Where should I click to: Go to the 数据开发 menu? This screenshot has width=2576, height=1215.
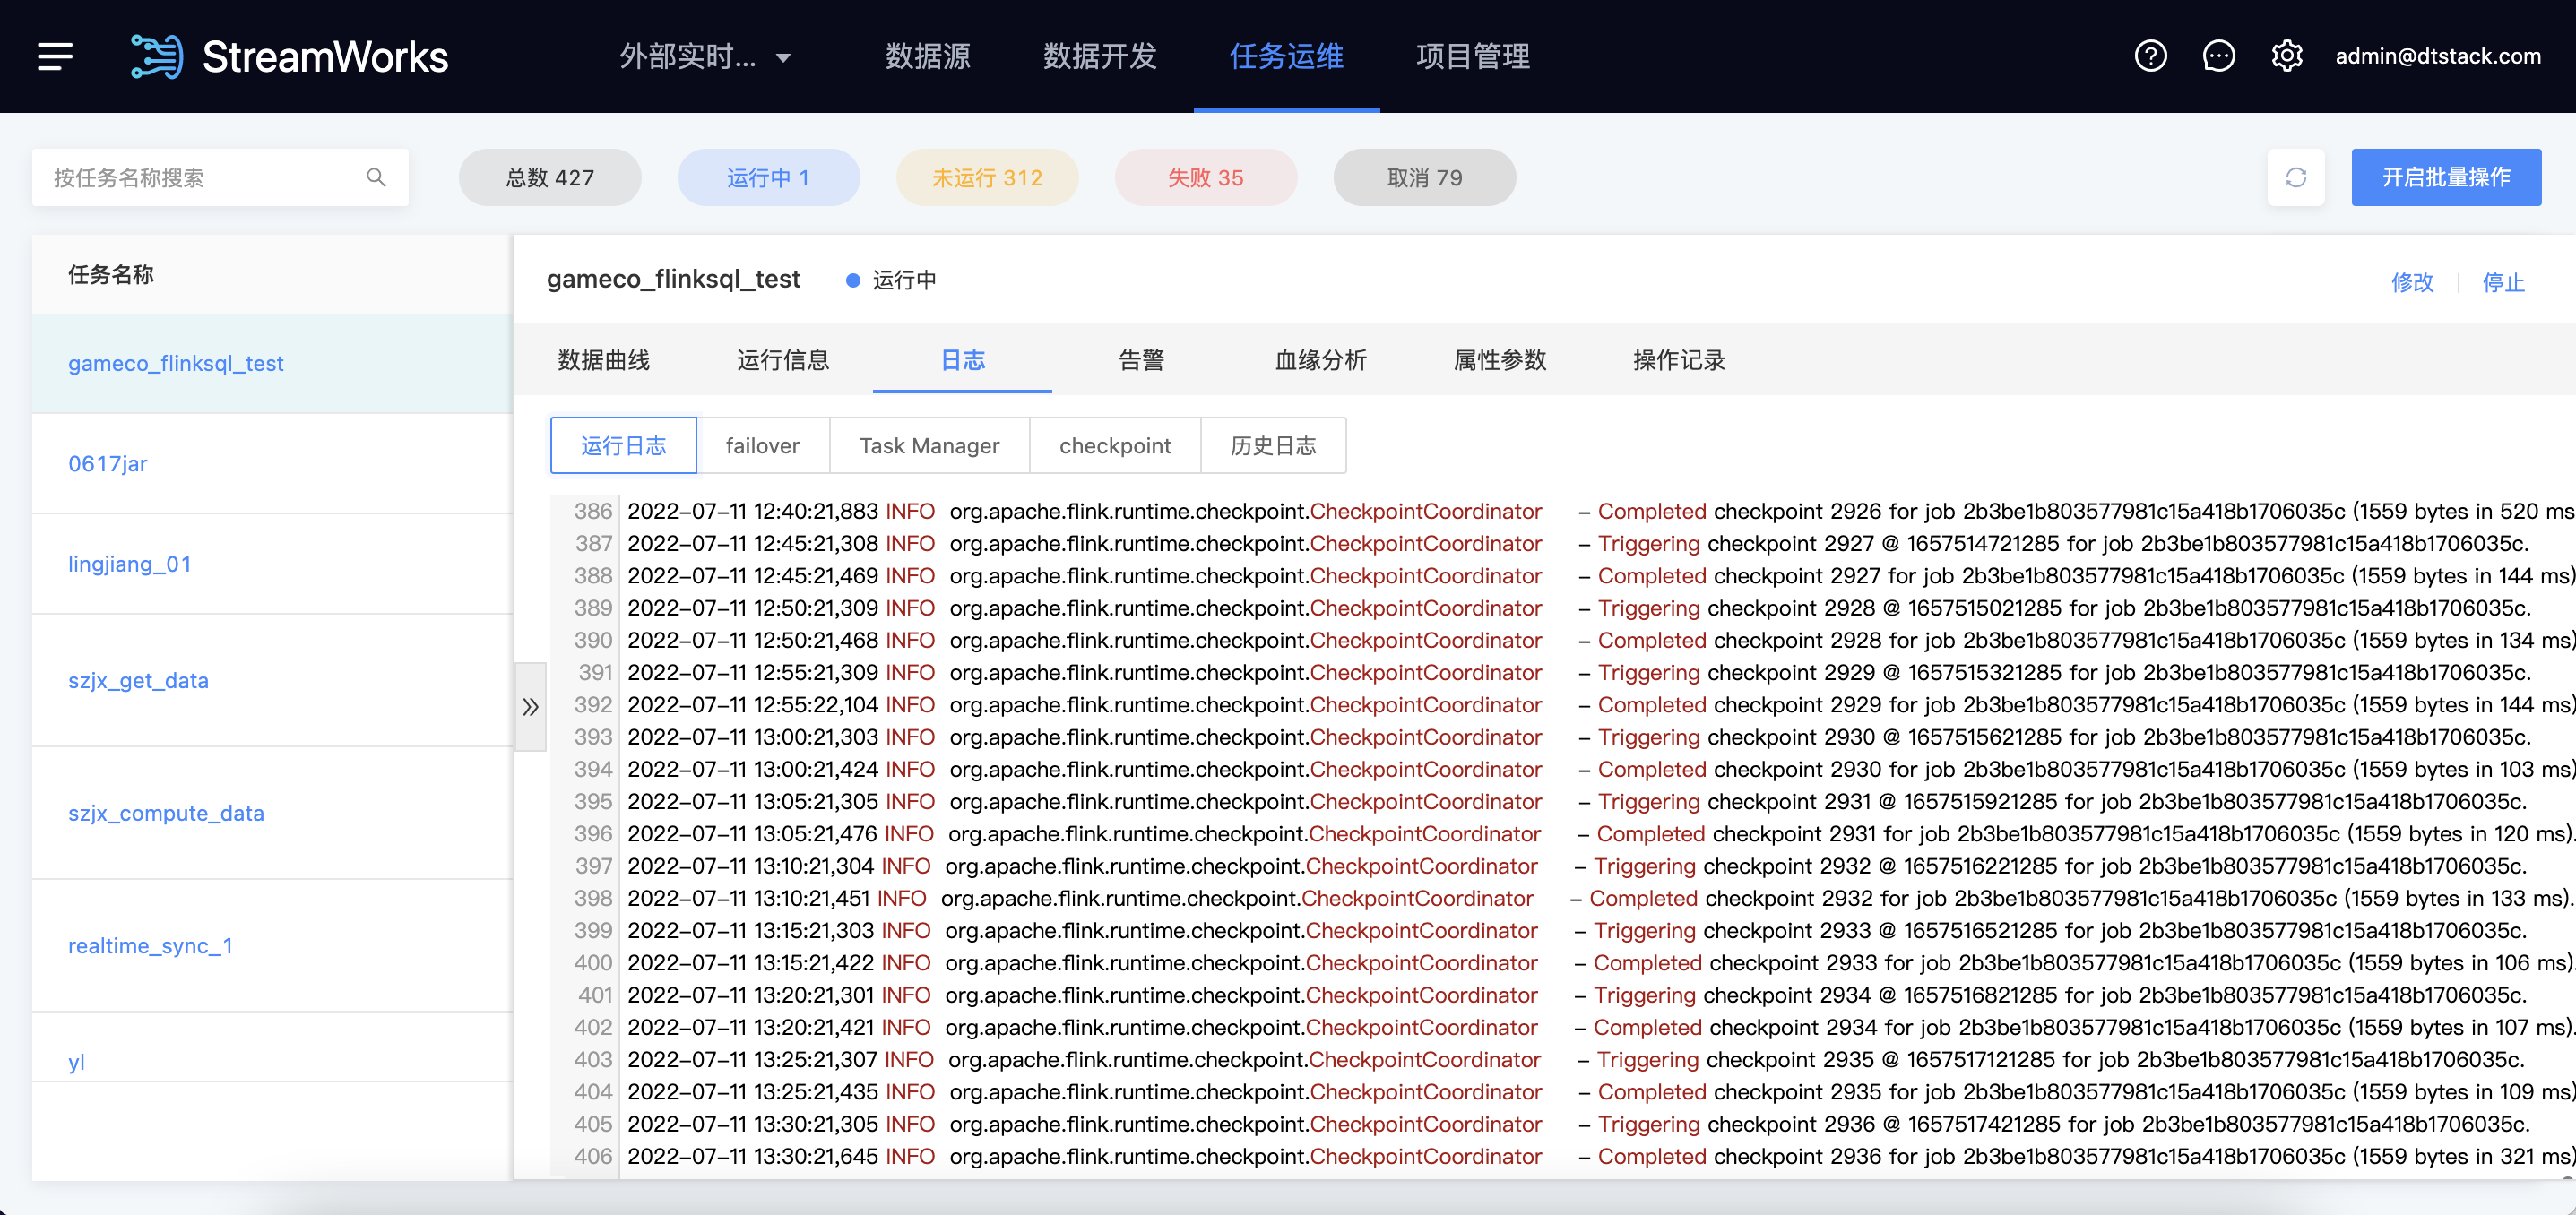1100,57
